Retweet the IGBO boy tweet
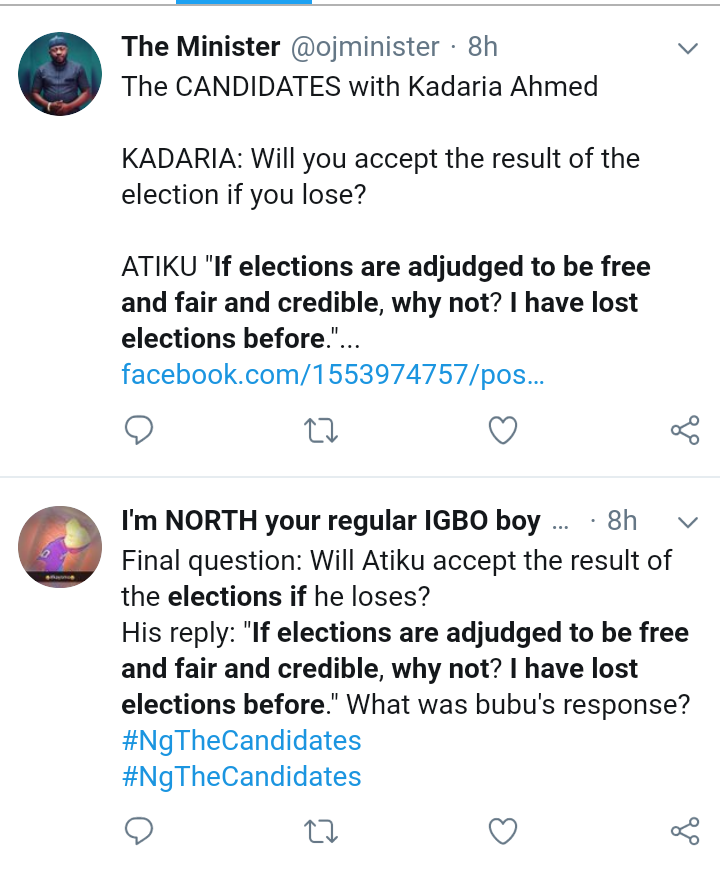This screenshot has width=720, height=872. click(x=320, y=830)
